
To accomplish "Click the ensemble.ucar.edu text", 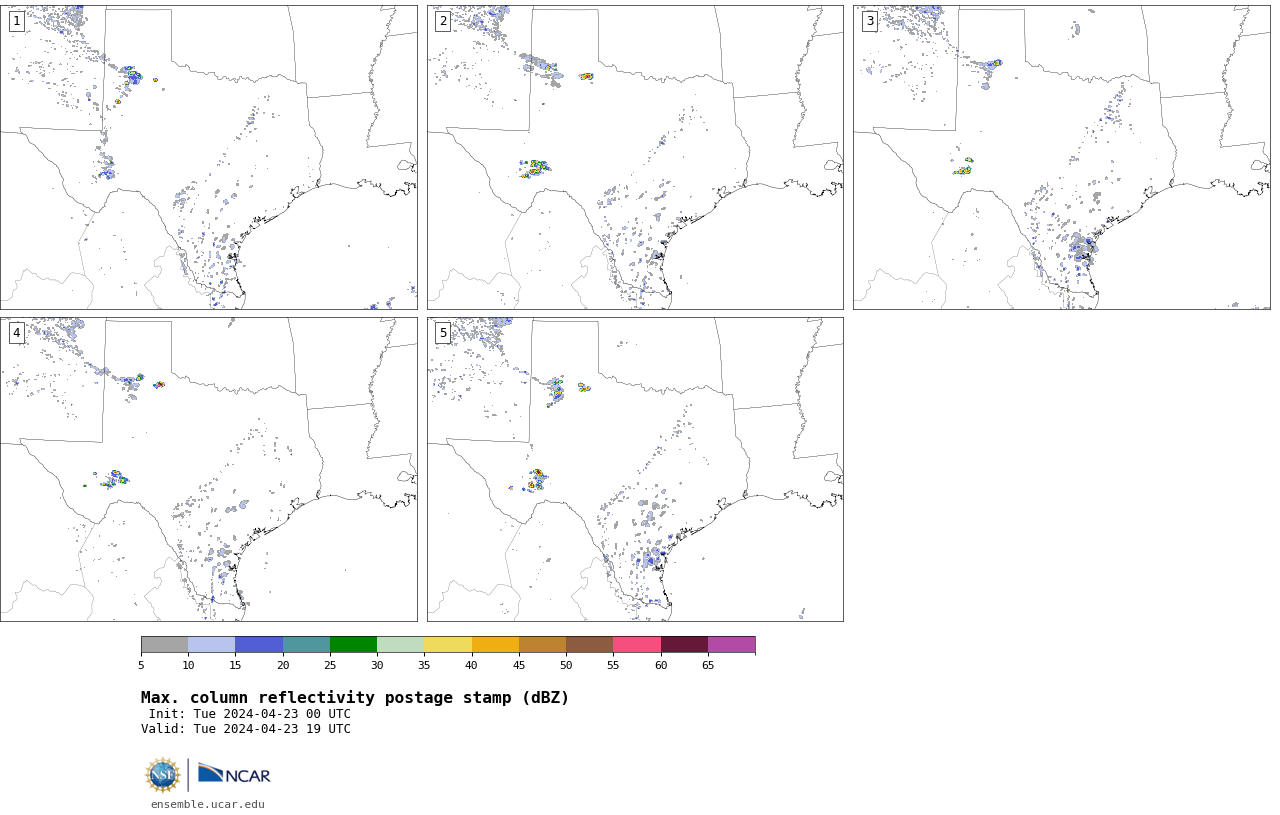I will pos(208,804).
